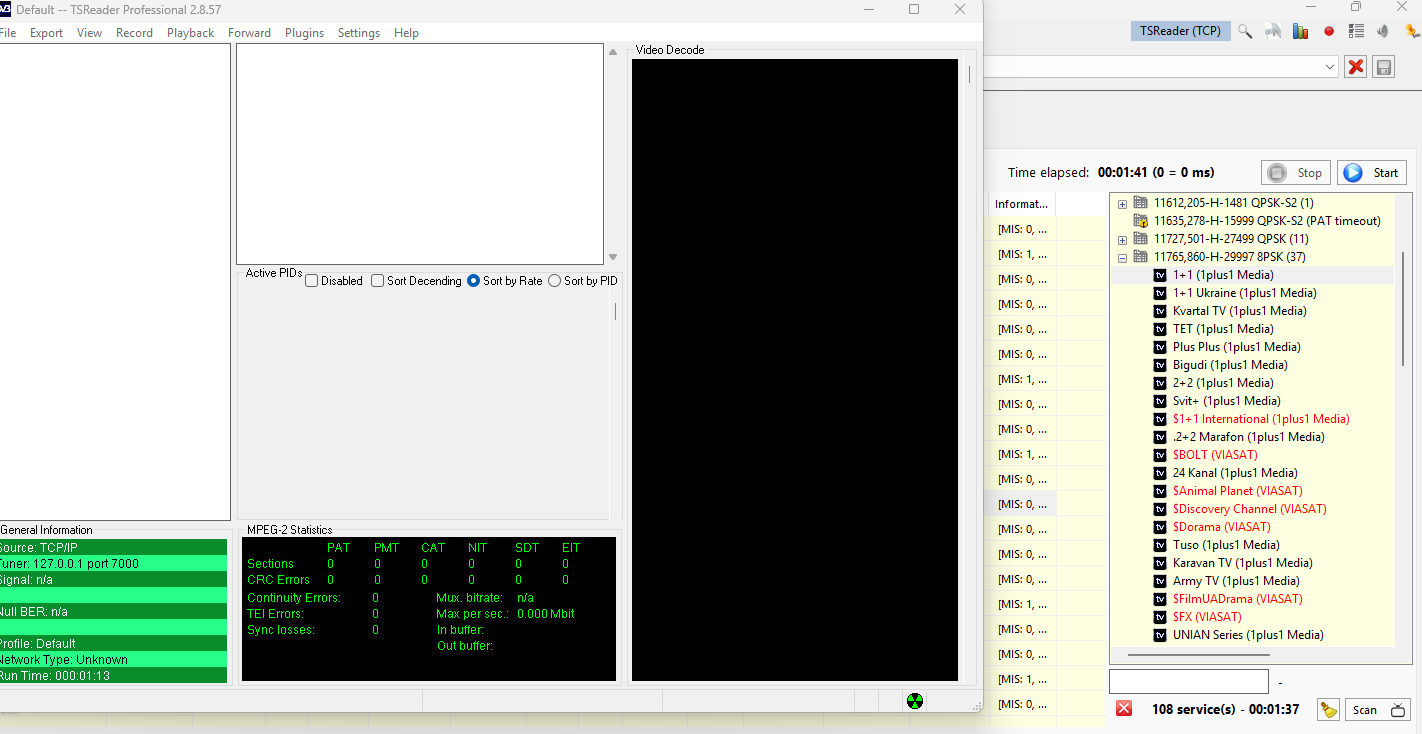Toggle the Disabled checkbox for Active PIDs
This screenshot has height=734, width=1422.
[x=311, y=281]
